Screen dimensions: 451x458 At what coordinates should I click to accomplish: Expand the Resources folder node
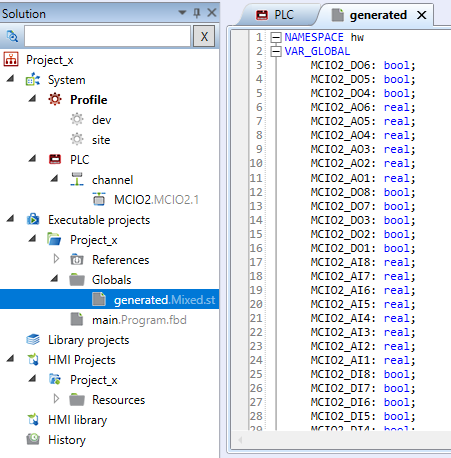click(56, 399)
